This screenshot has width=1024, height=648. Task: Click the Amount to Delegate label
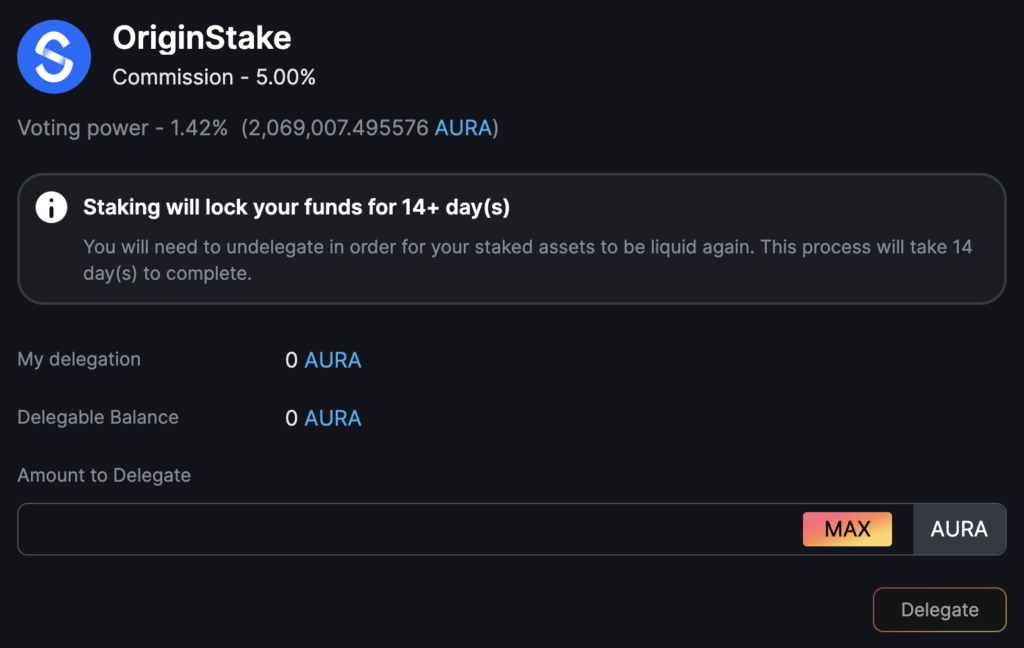click(x=104, y=476)
